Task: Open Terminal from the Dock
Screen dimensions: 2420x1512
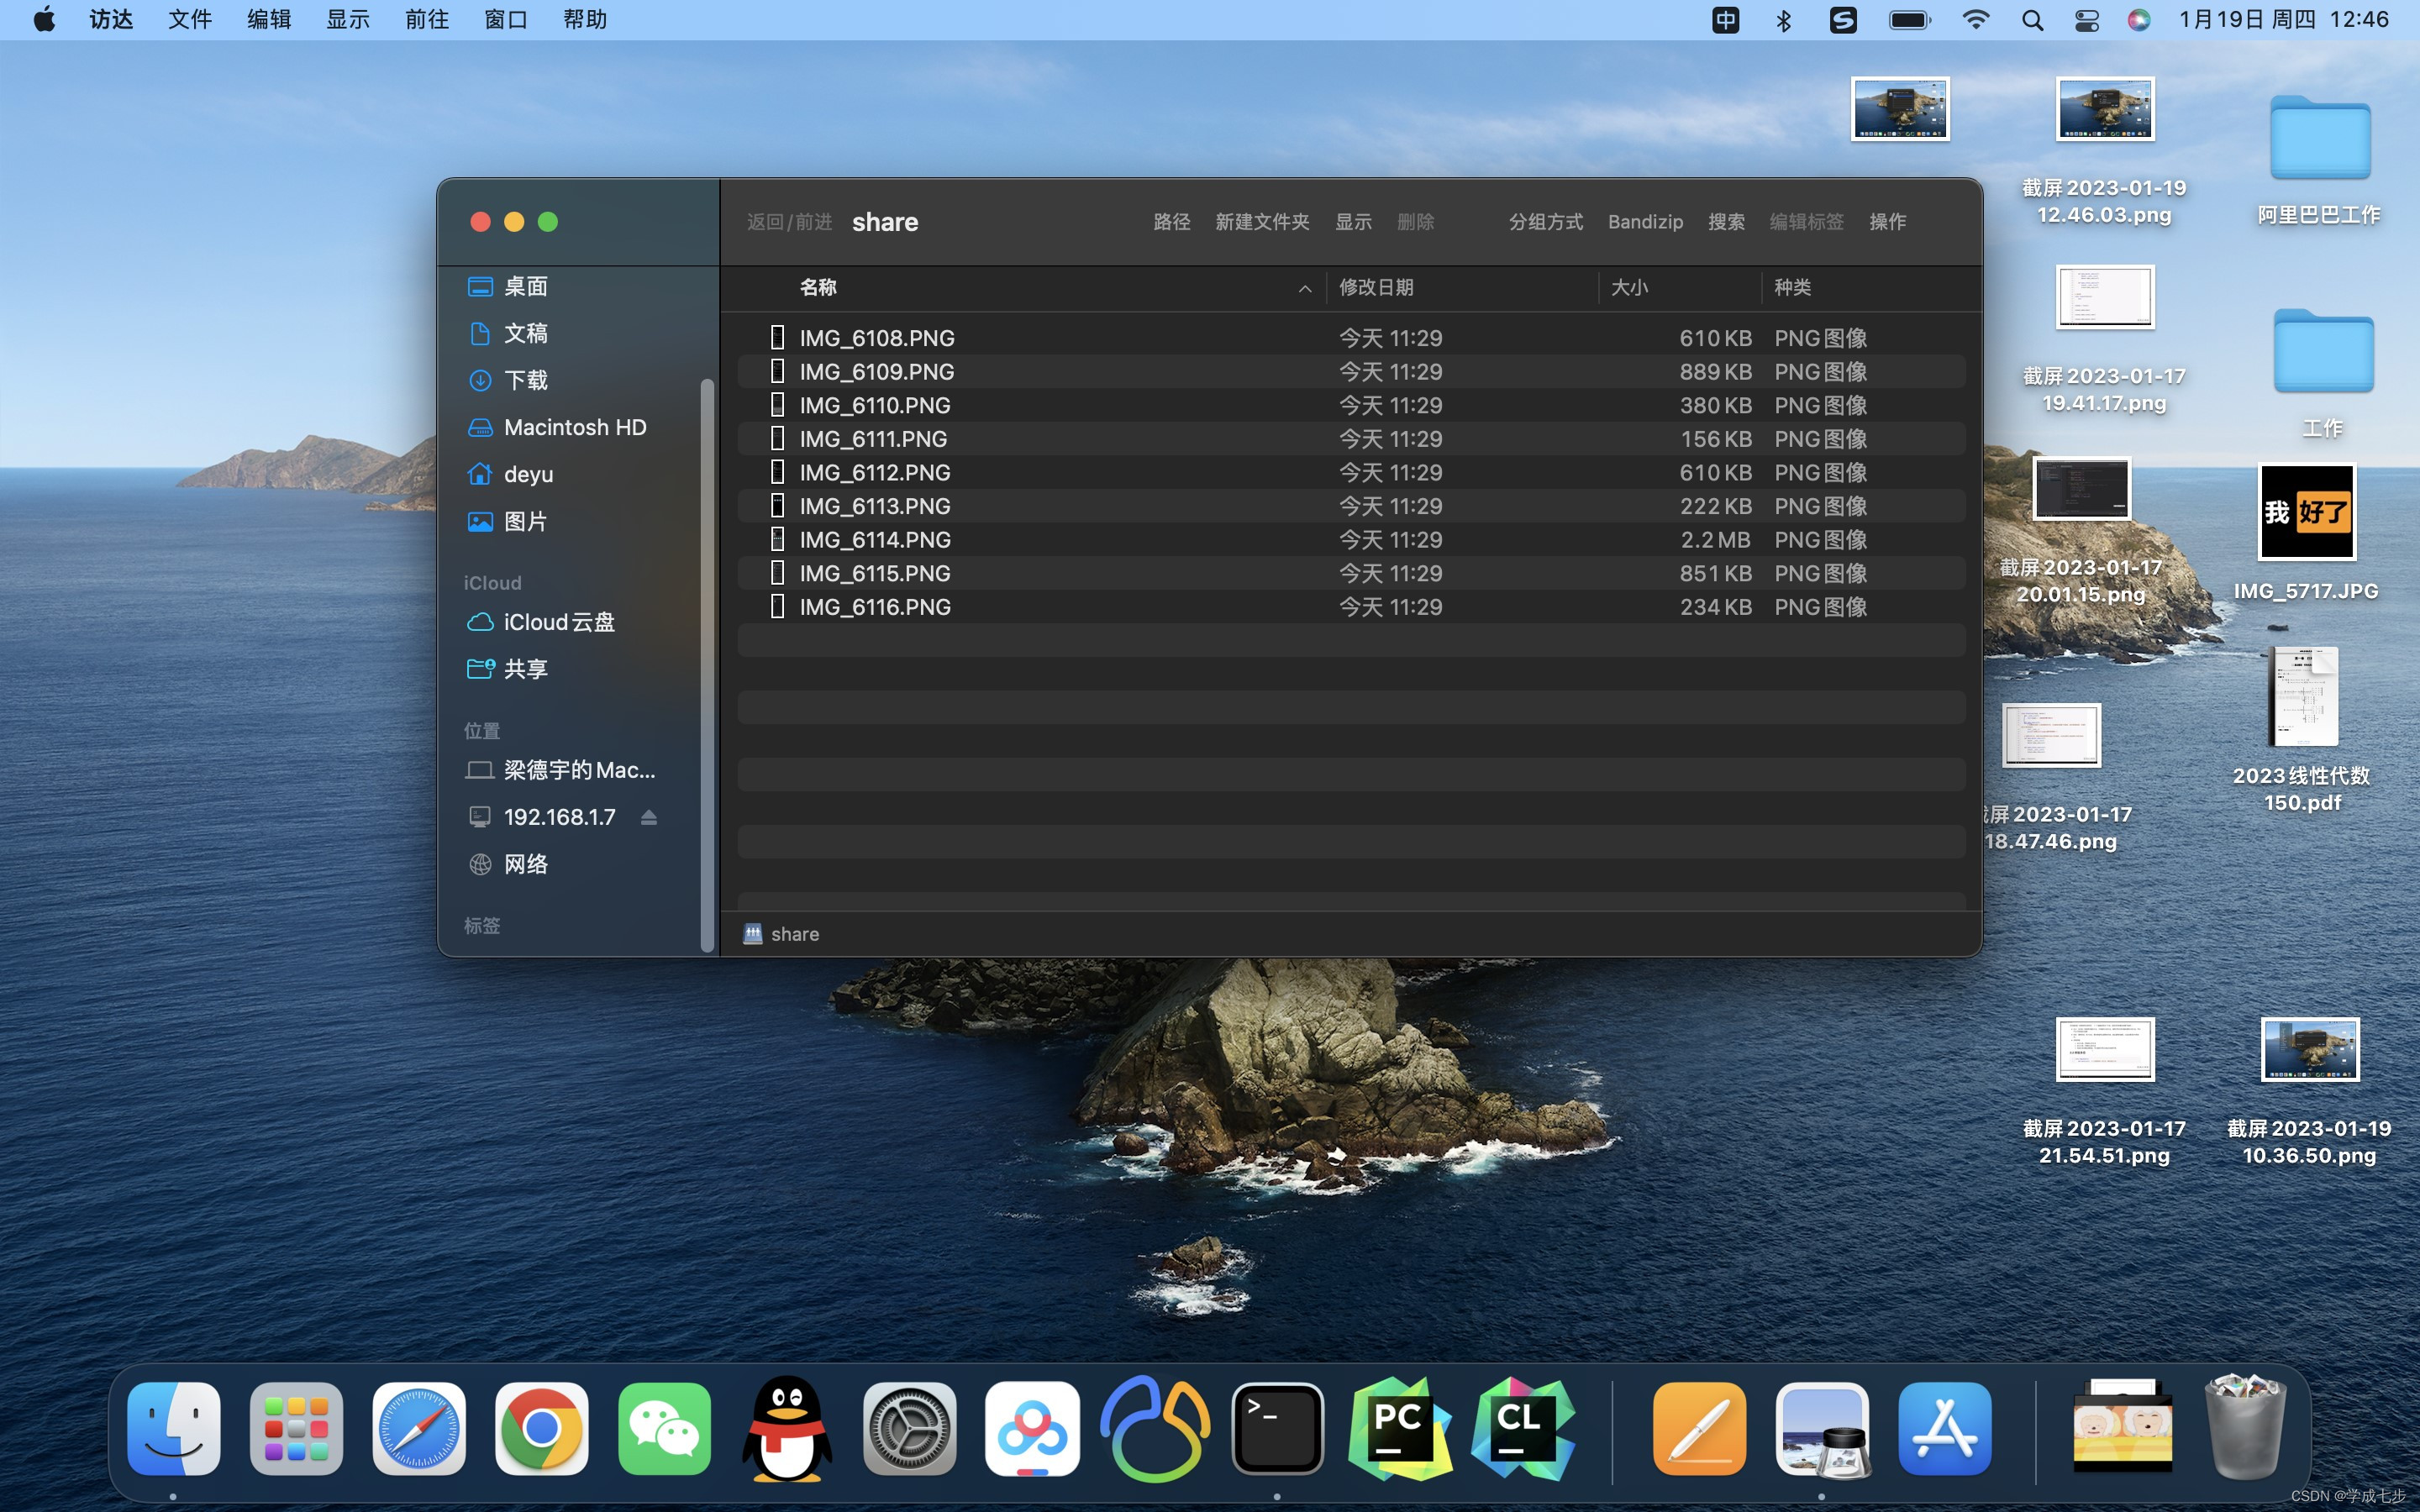Action: (x=1277, y=1428)
